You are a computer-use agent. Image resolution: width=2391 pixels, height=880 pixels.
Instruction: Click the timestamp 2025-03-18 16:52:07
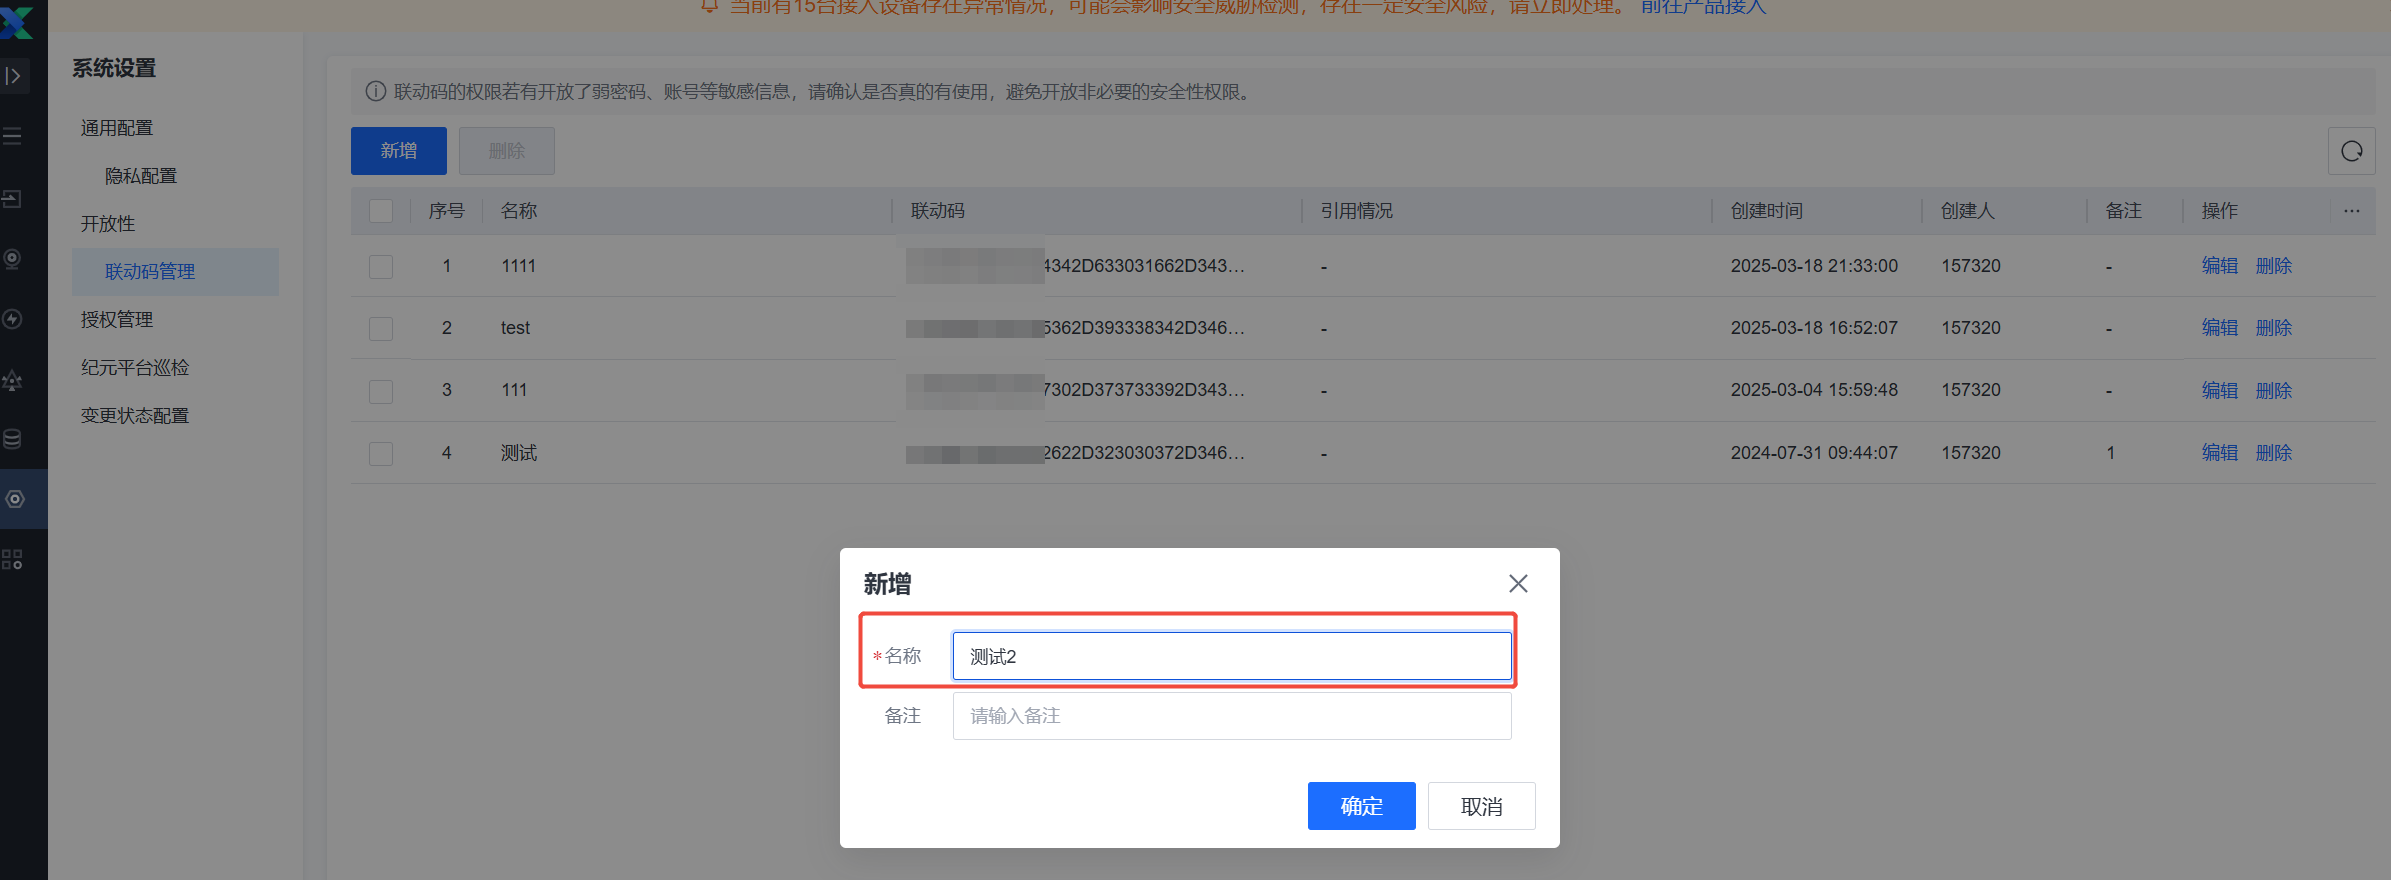1814,328
